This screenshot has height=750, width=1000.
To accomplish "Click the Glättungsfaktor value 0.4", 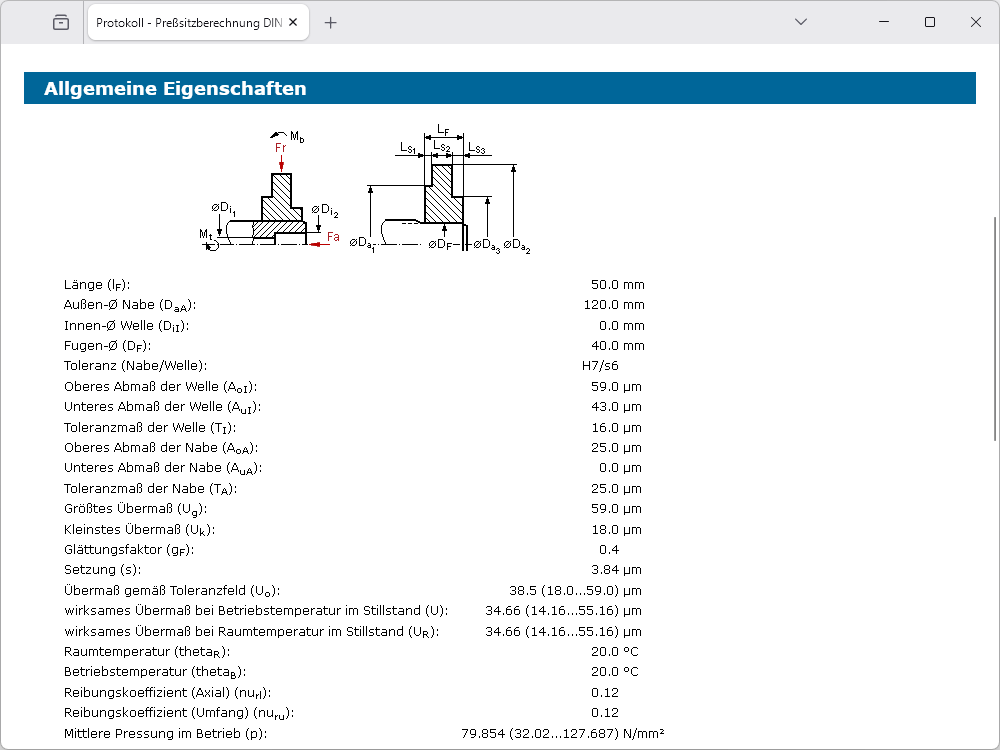I will click(x=609, y=550).
